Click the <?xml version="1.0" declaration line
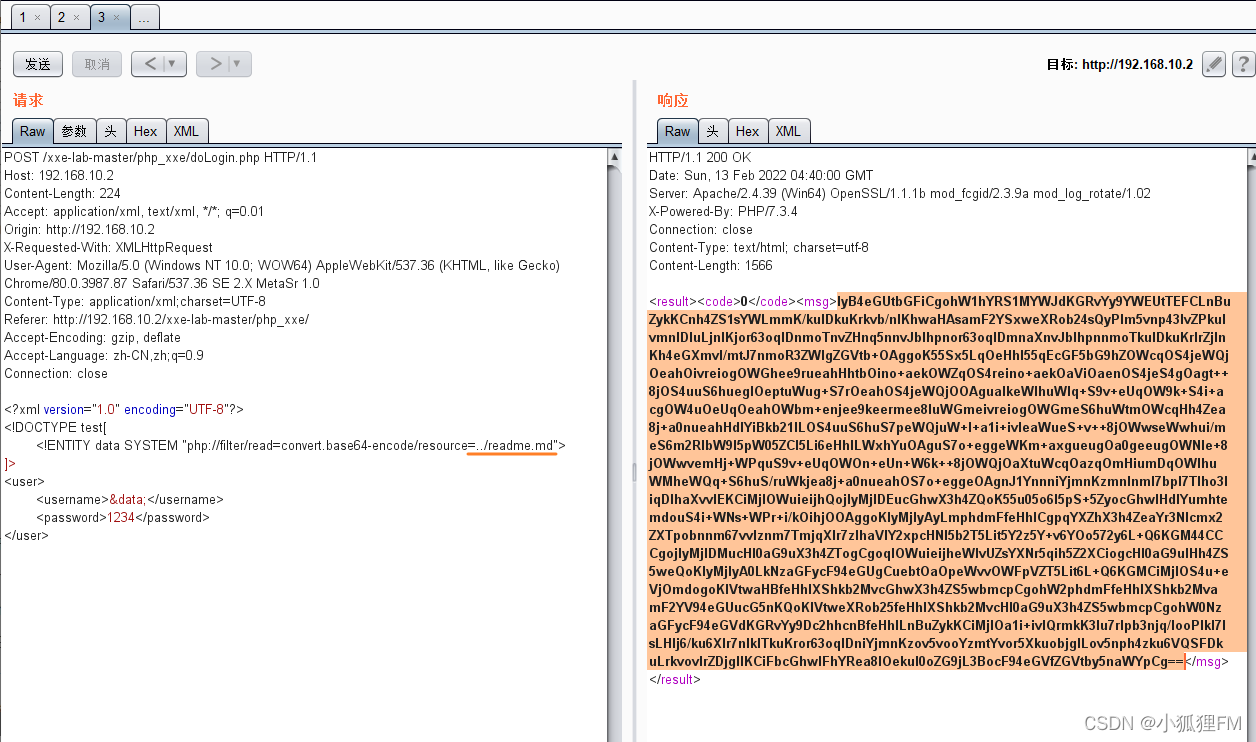Screen dimensions: 1256x742 point(124,410)
